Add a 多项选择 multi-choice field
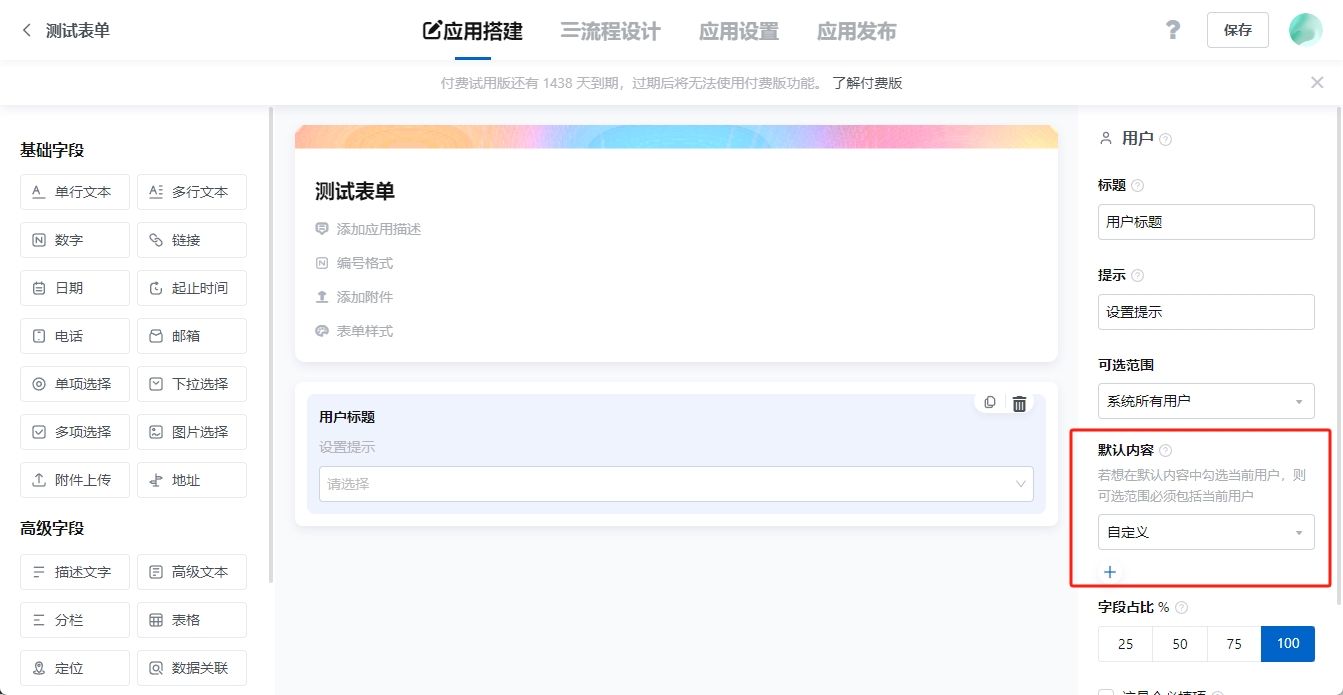 pyautogui.click(x=74, y=431)
